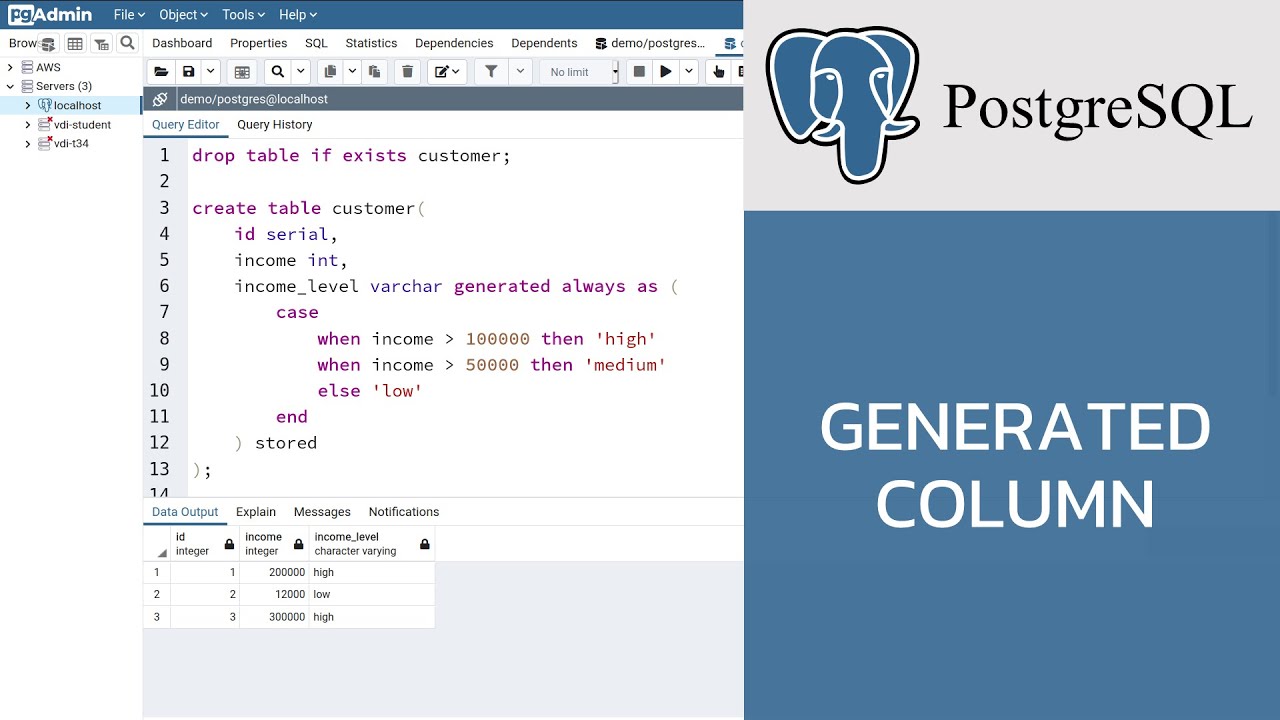Viewport: 1280px width, 720px height.
Task: Open the Save options dropdown arrow
Action: [x=210, y=72]
